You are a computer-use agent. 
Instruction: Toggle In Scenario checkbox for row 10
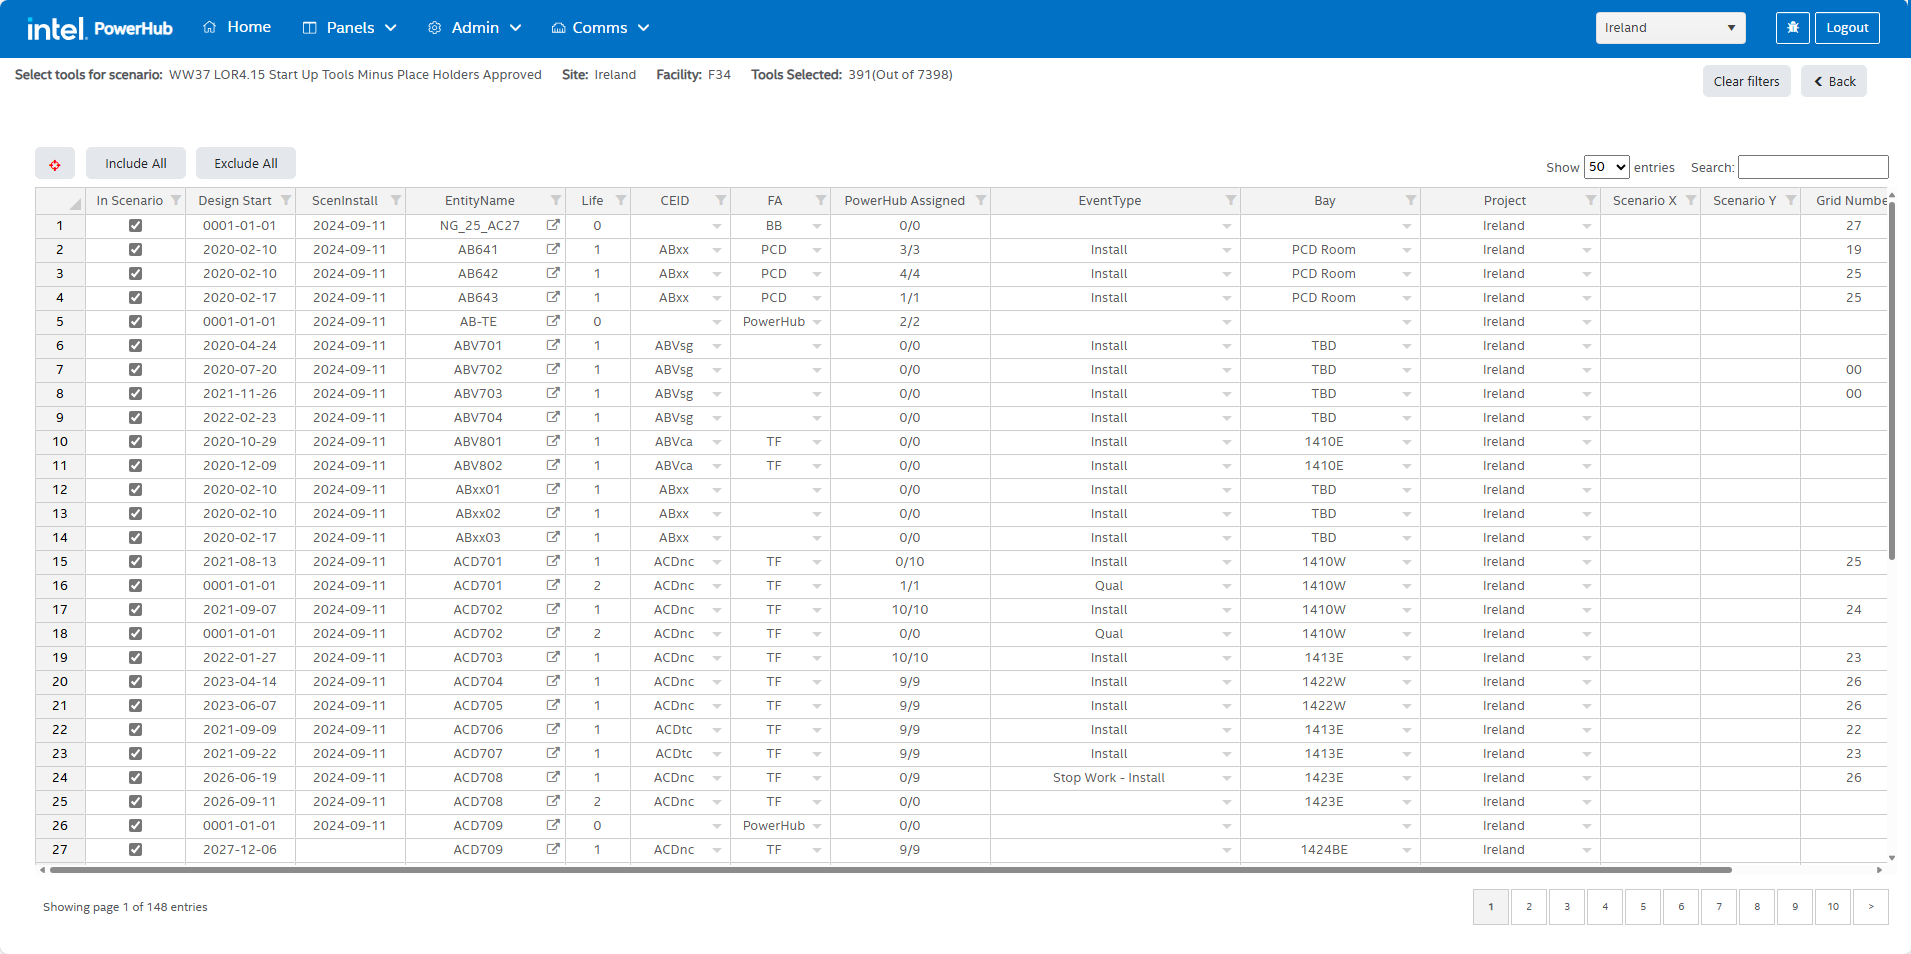pyautogui.click(x=135, y=442)
